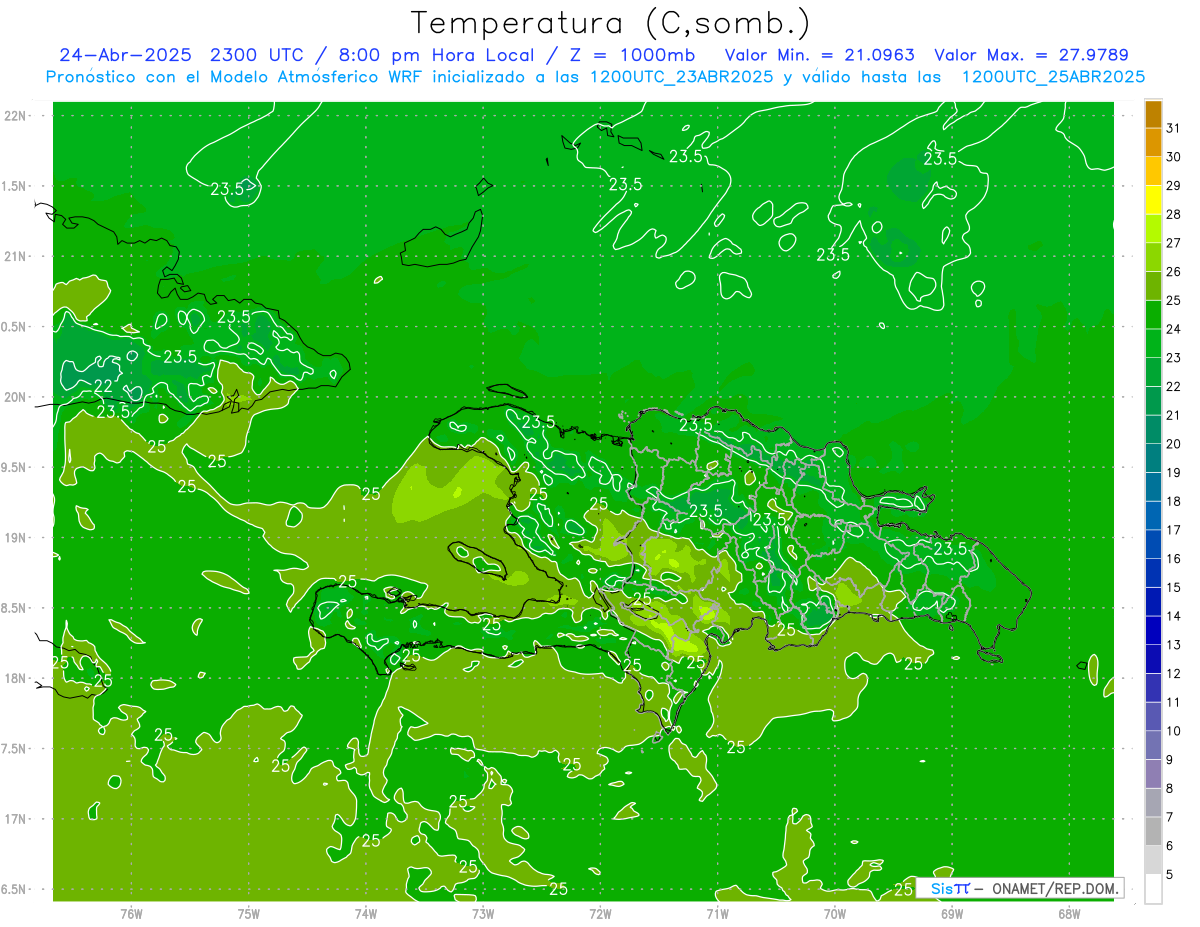This screenshot has height=927, width=1200.
Task: Click the map title Temperatura (C,somb.)
Action: [x=611, y=23]
